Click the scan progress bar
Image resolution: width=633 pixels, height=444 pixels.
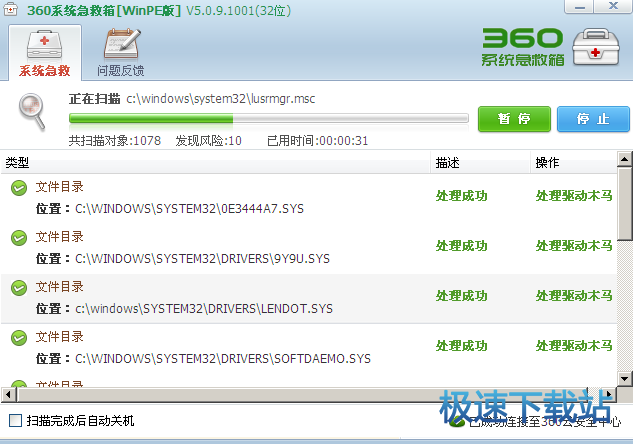(x=269, y=118)
